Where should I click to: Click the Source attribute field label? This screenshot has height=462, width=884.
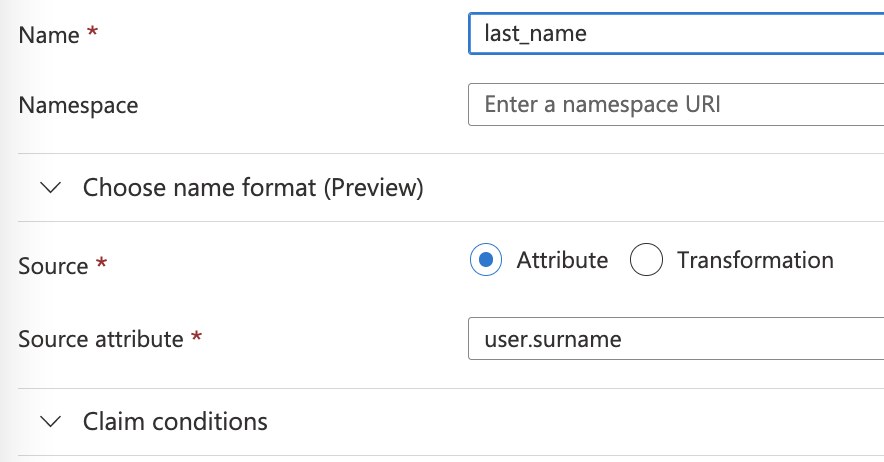pyautogui.click(x=100, y=339)
